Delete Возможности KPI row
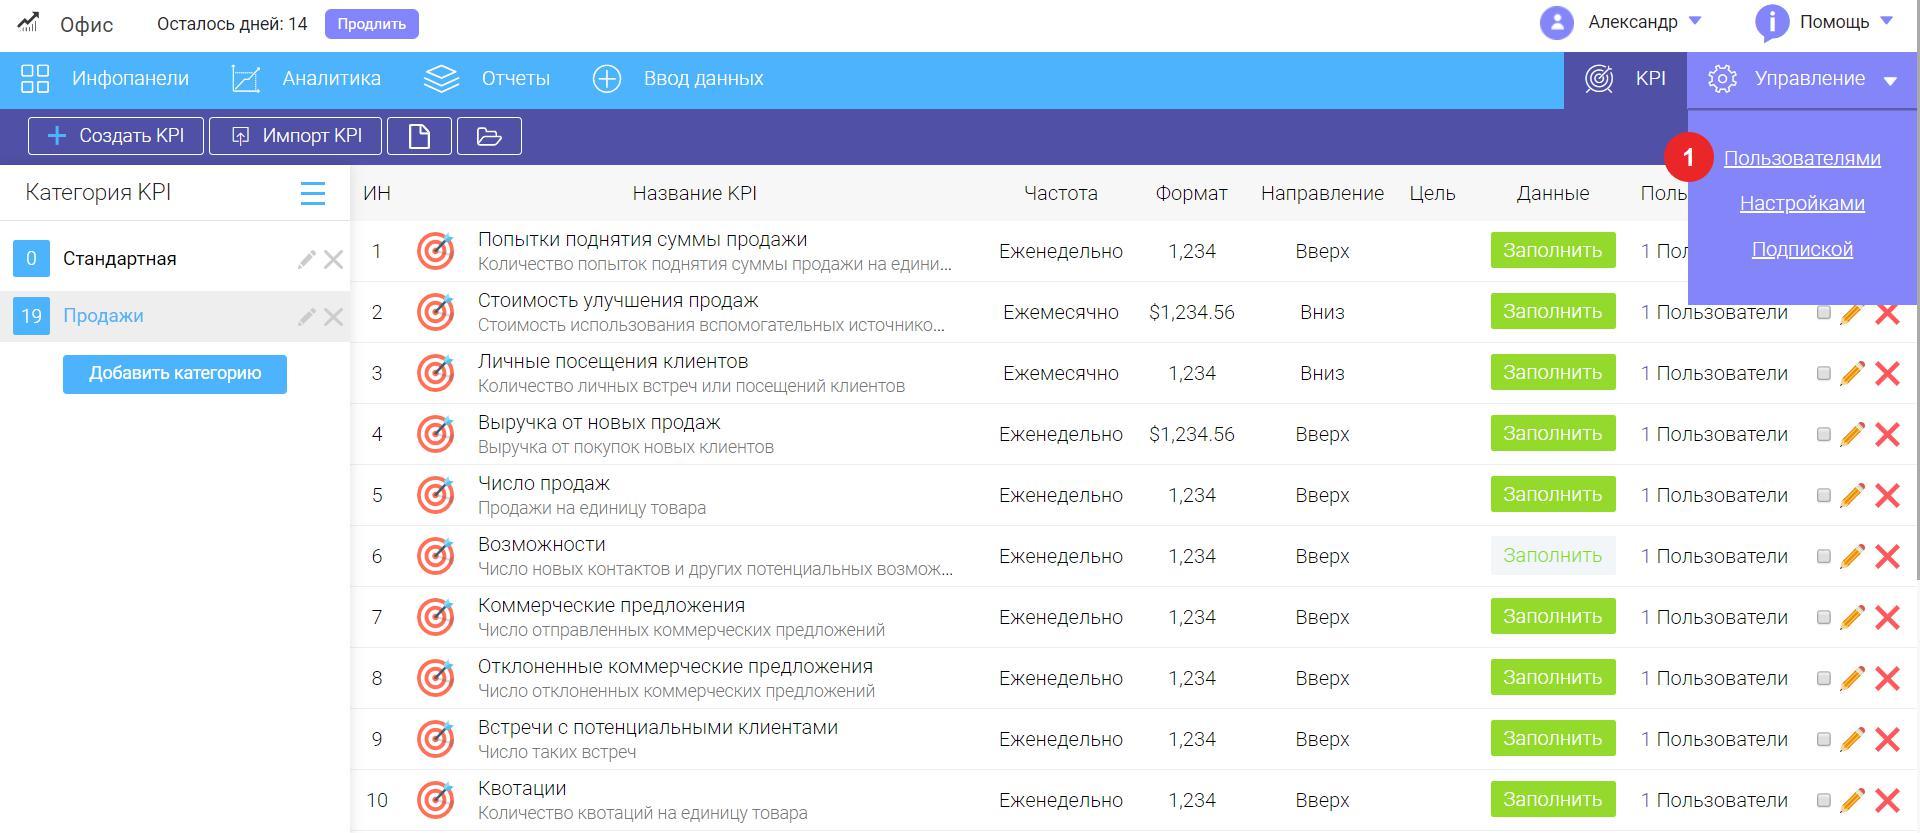Screen dimensions: 1920x833 [1887, 557]
